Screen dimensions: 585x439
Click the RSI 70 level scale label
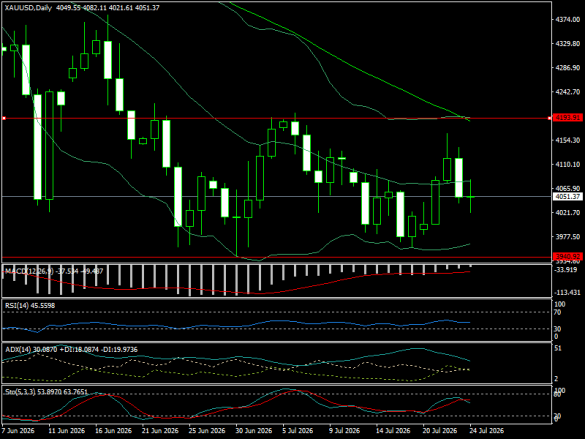pyautogui.click(x=557, y=312)
